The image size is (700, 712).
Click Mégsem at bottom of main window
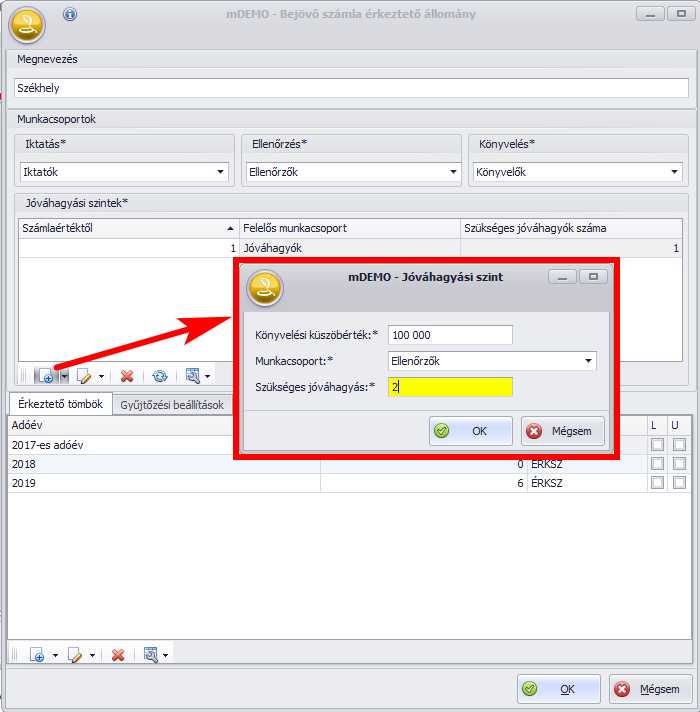pyautogui.click(x=651, y=689)
